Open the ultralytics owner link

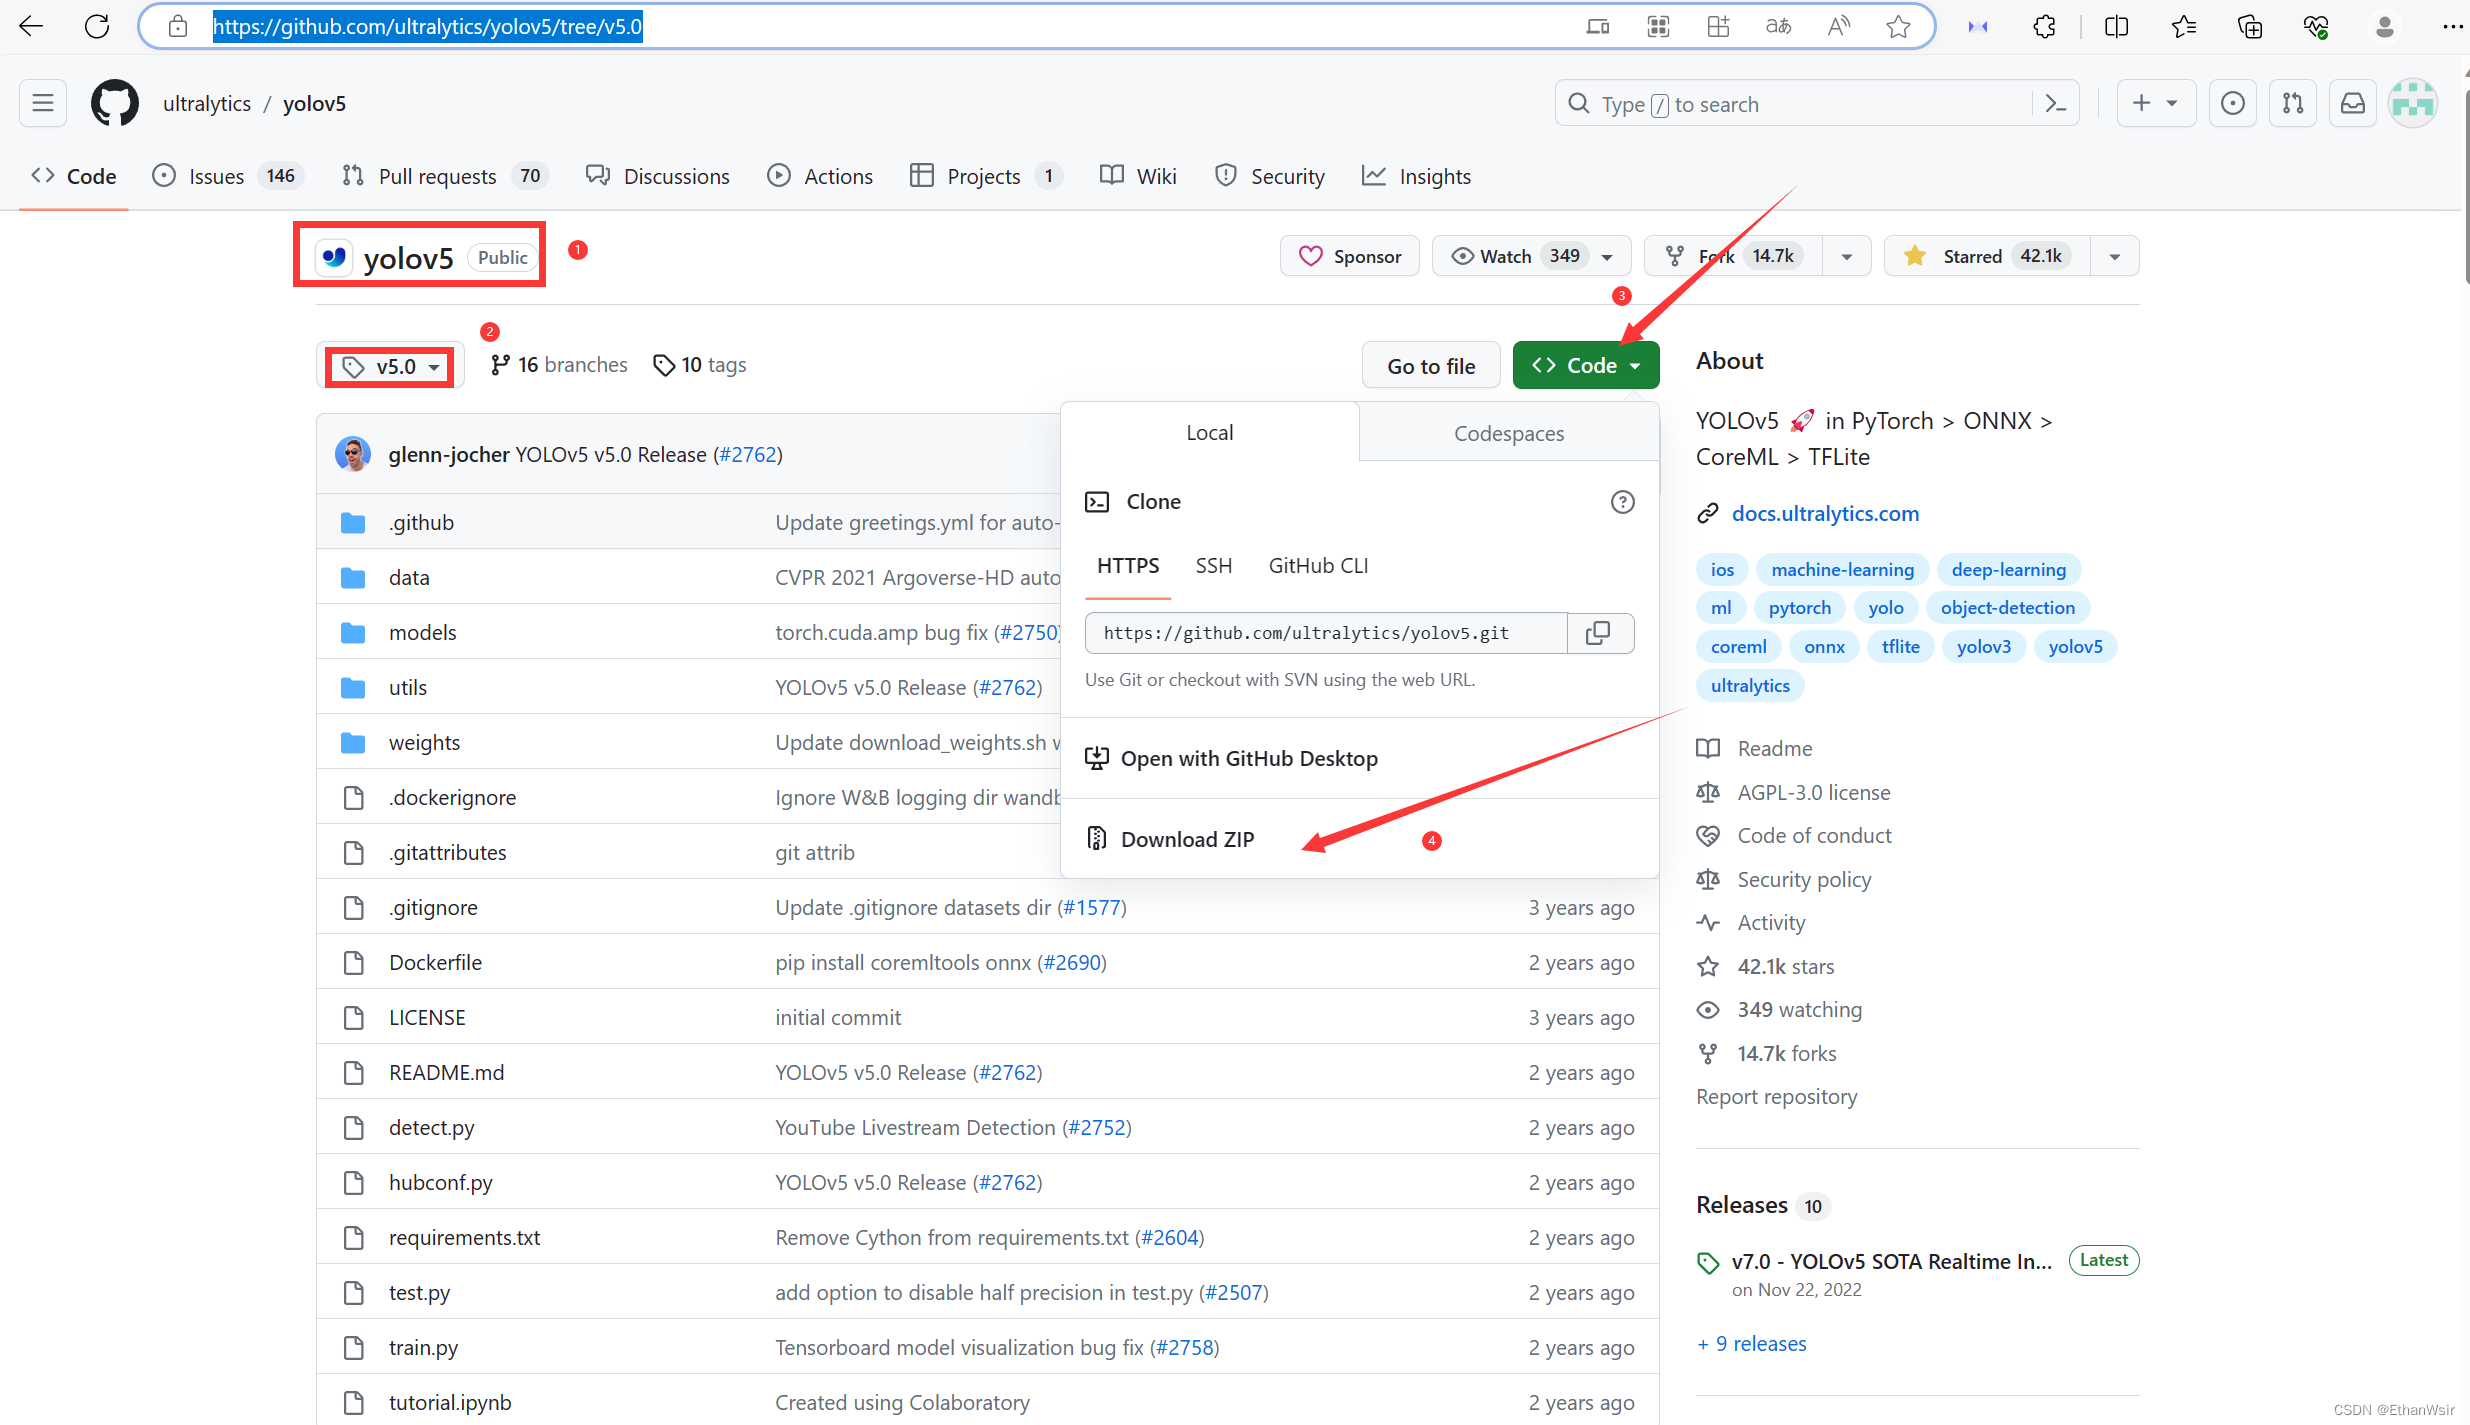[207, 103]
